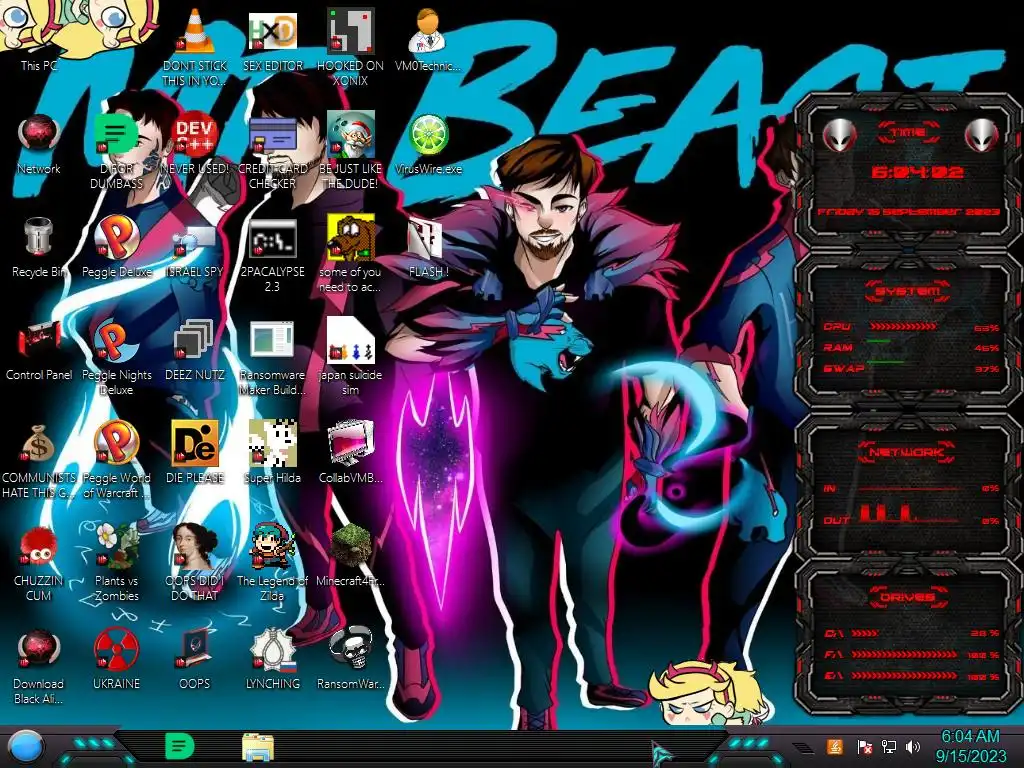
Task: Select the Download Black Ali... icon
Action: [x=39, y=667]
